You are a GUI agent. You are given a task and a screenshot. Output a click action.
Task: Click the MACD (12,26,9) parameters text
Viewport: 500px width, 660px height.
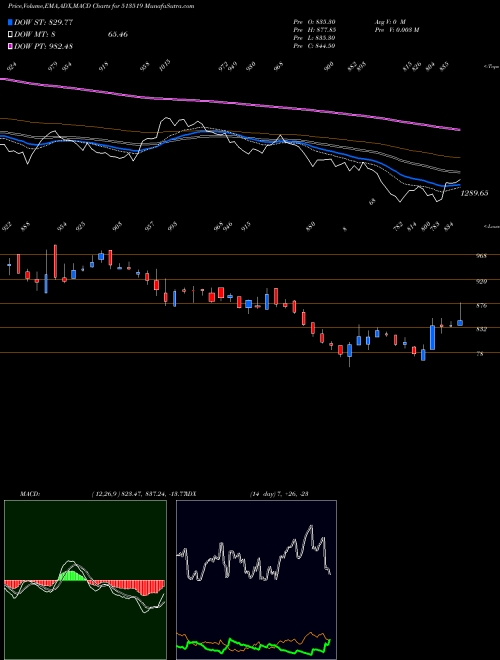[x=137, y=494]
